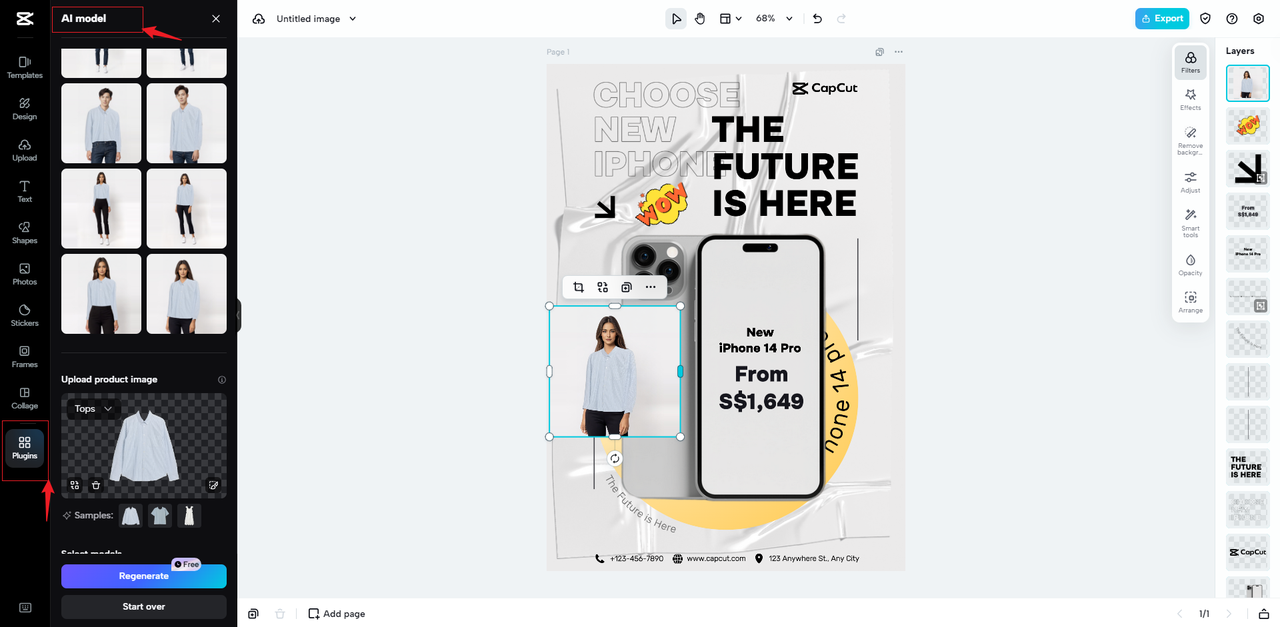Click the edit icon on product image
The width and height of the screenshot is (1280, 627).
point(213,485)
